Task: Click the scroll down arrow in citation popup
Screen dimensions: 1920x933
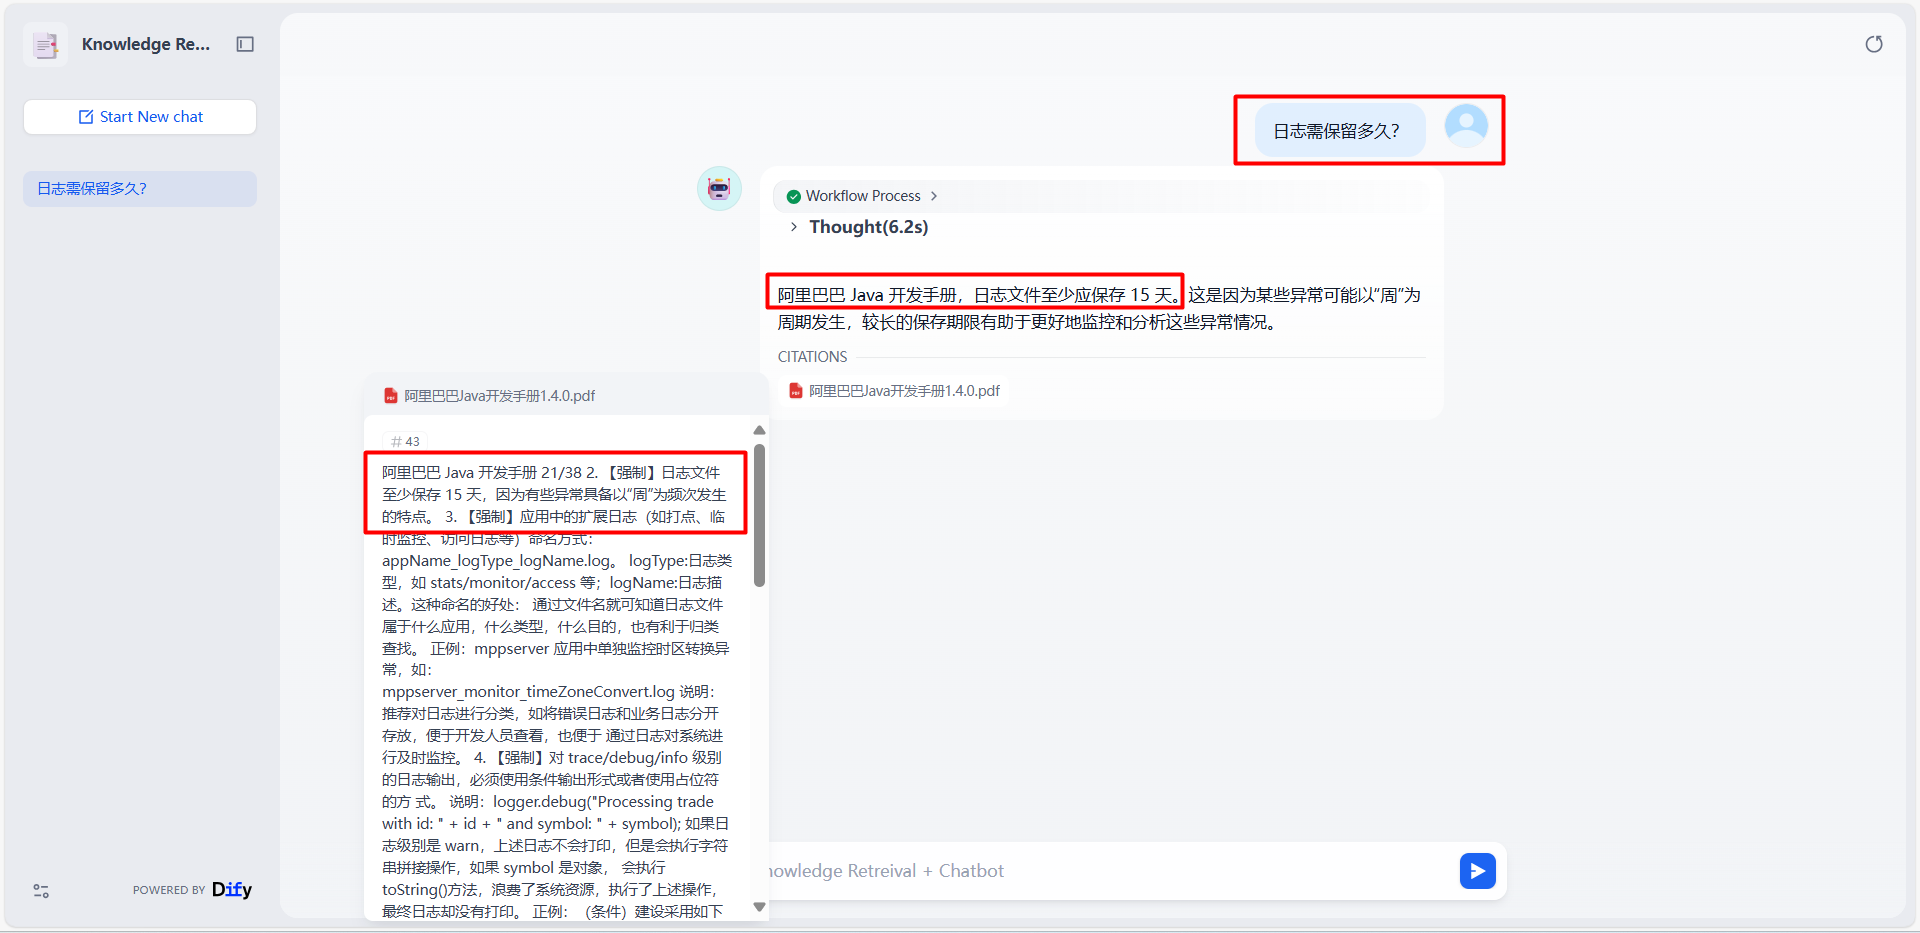Action: (x=759, y=907)
